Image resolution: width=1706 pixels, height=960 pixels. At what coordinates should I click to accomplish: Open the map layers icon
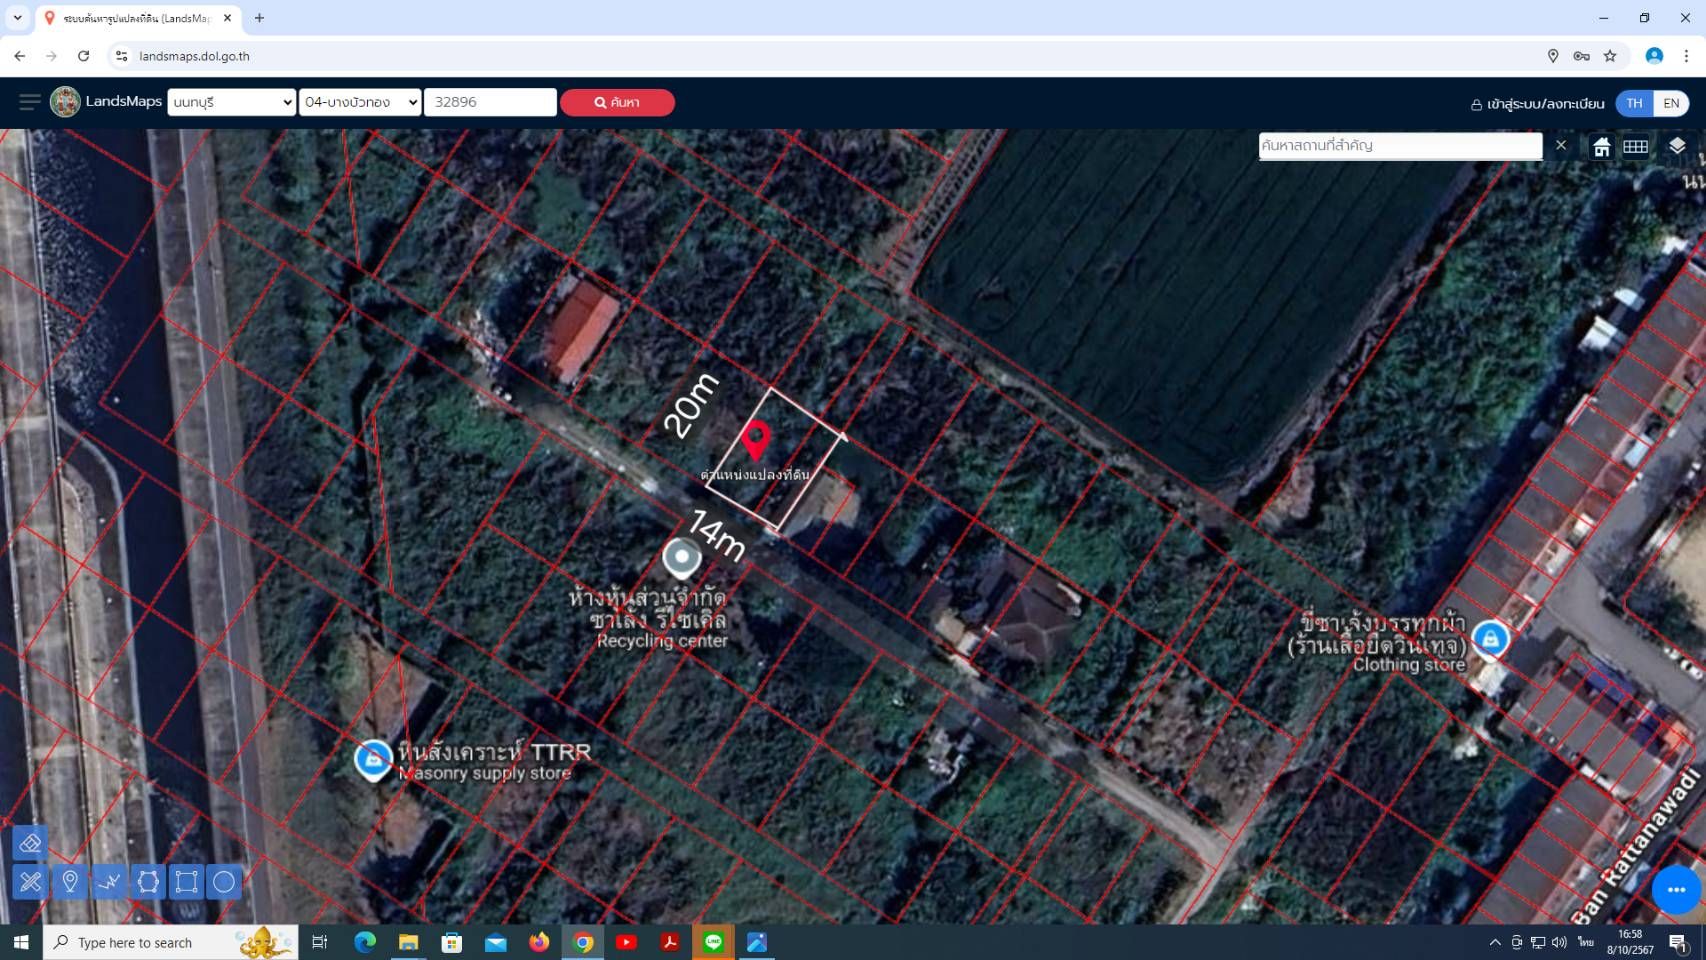(1677, 146)
